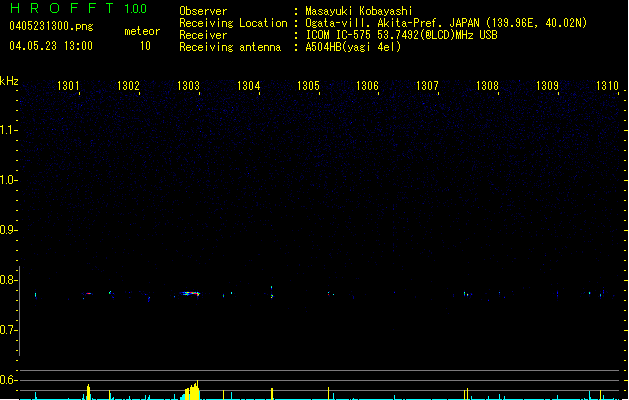Select the file name 0405231300.png

tap(51, 26)
